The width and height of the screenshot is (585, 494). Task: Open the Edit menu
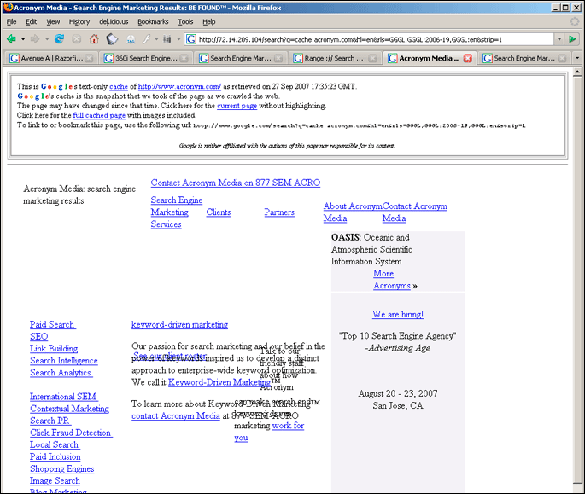(31, 22)
